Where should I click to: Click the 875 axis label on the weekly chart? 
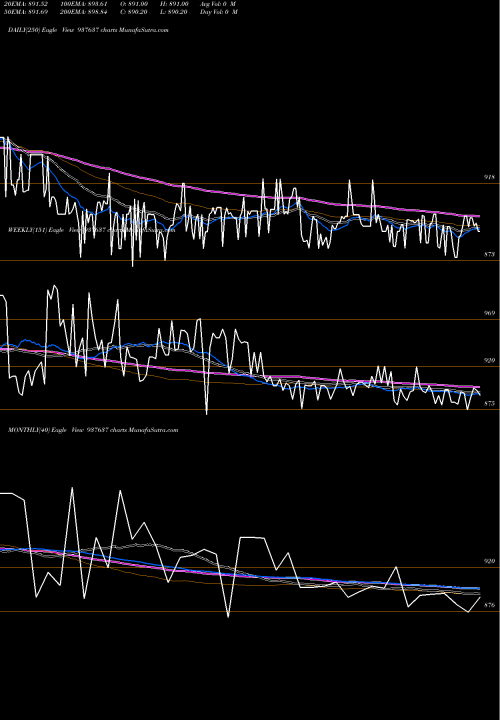(x=489, y=404)
